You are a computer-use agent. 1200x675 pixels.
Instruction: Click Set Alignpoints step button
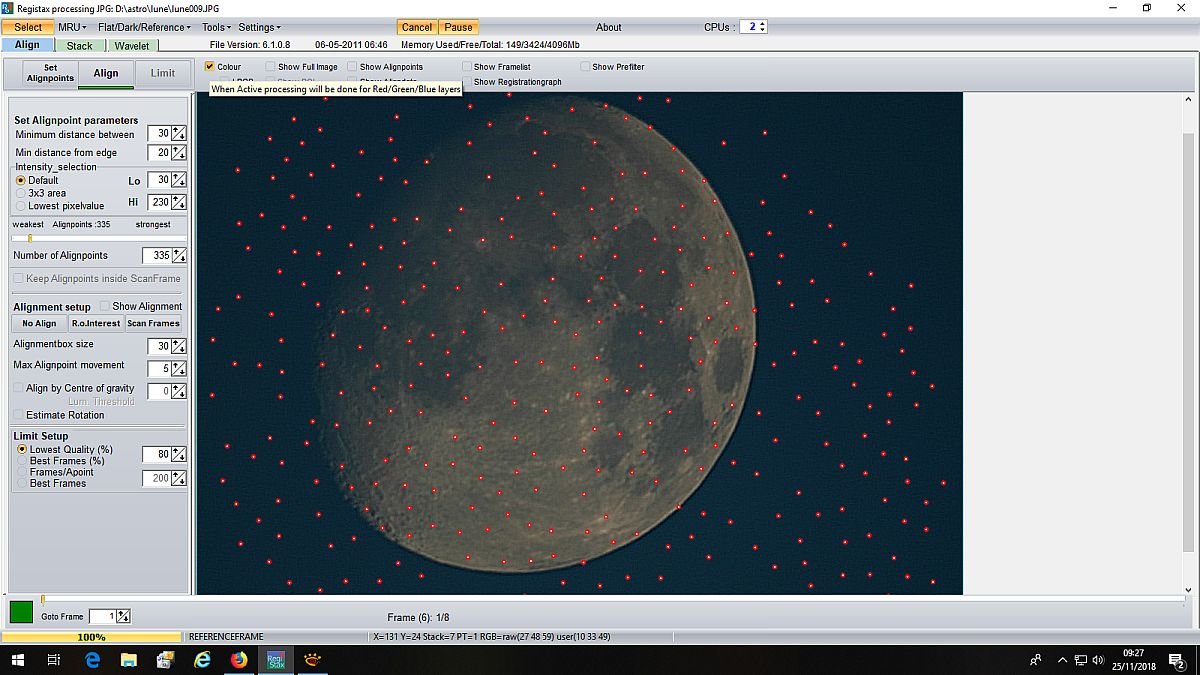(x=50, y=73)
